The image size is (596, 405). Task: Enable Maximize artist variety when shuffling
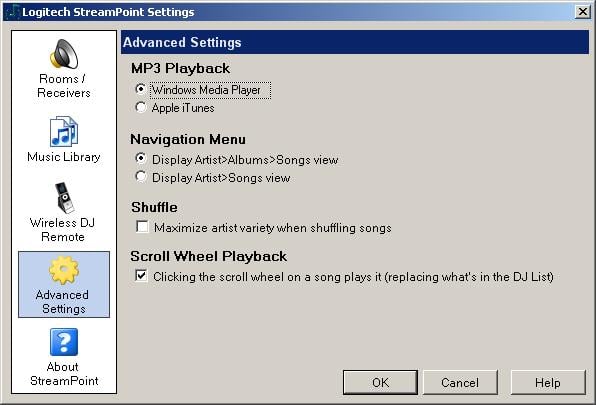[142, 227]
